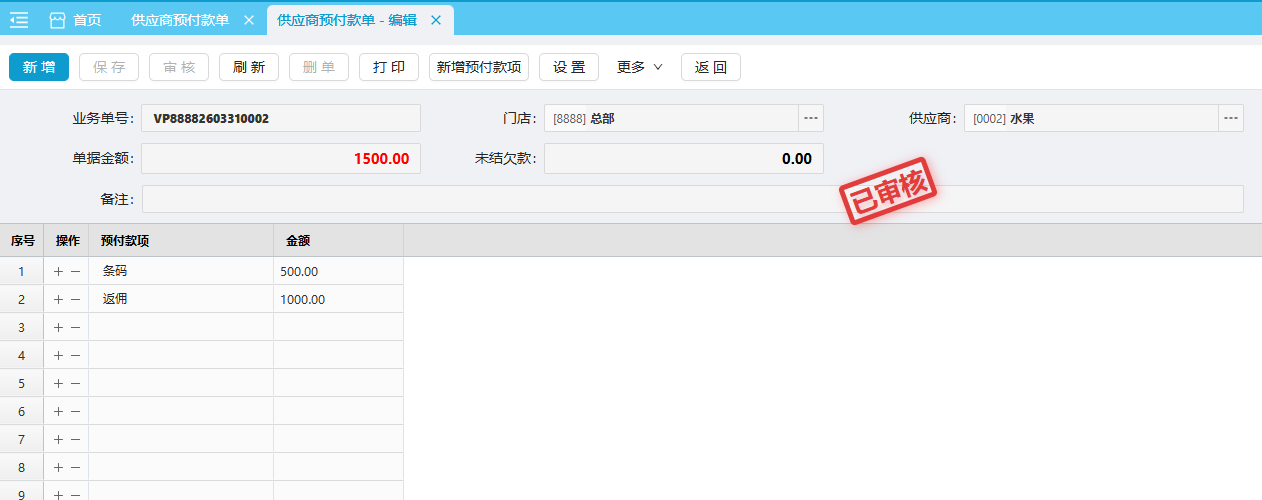Switch to the 供应商预付款单 tab

click(x=180, y=20)
